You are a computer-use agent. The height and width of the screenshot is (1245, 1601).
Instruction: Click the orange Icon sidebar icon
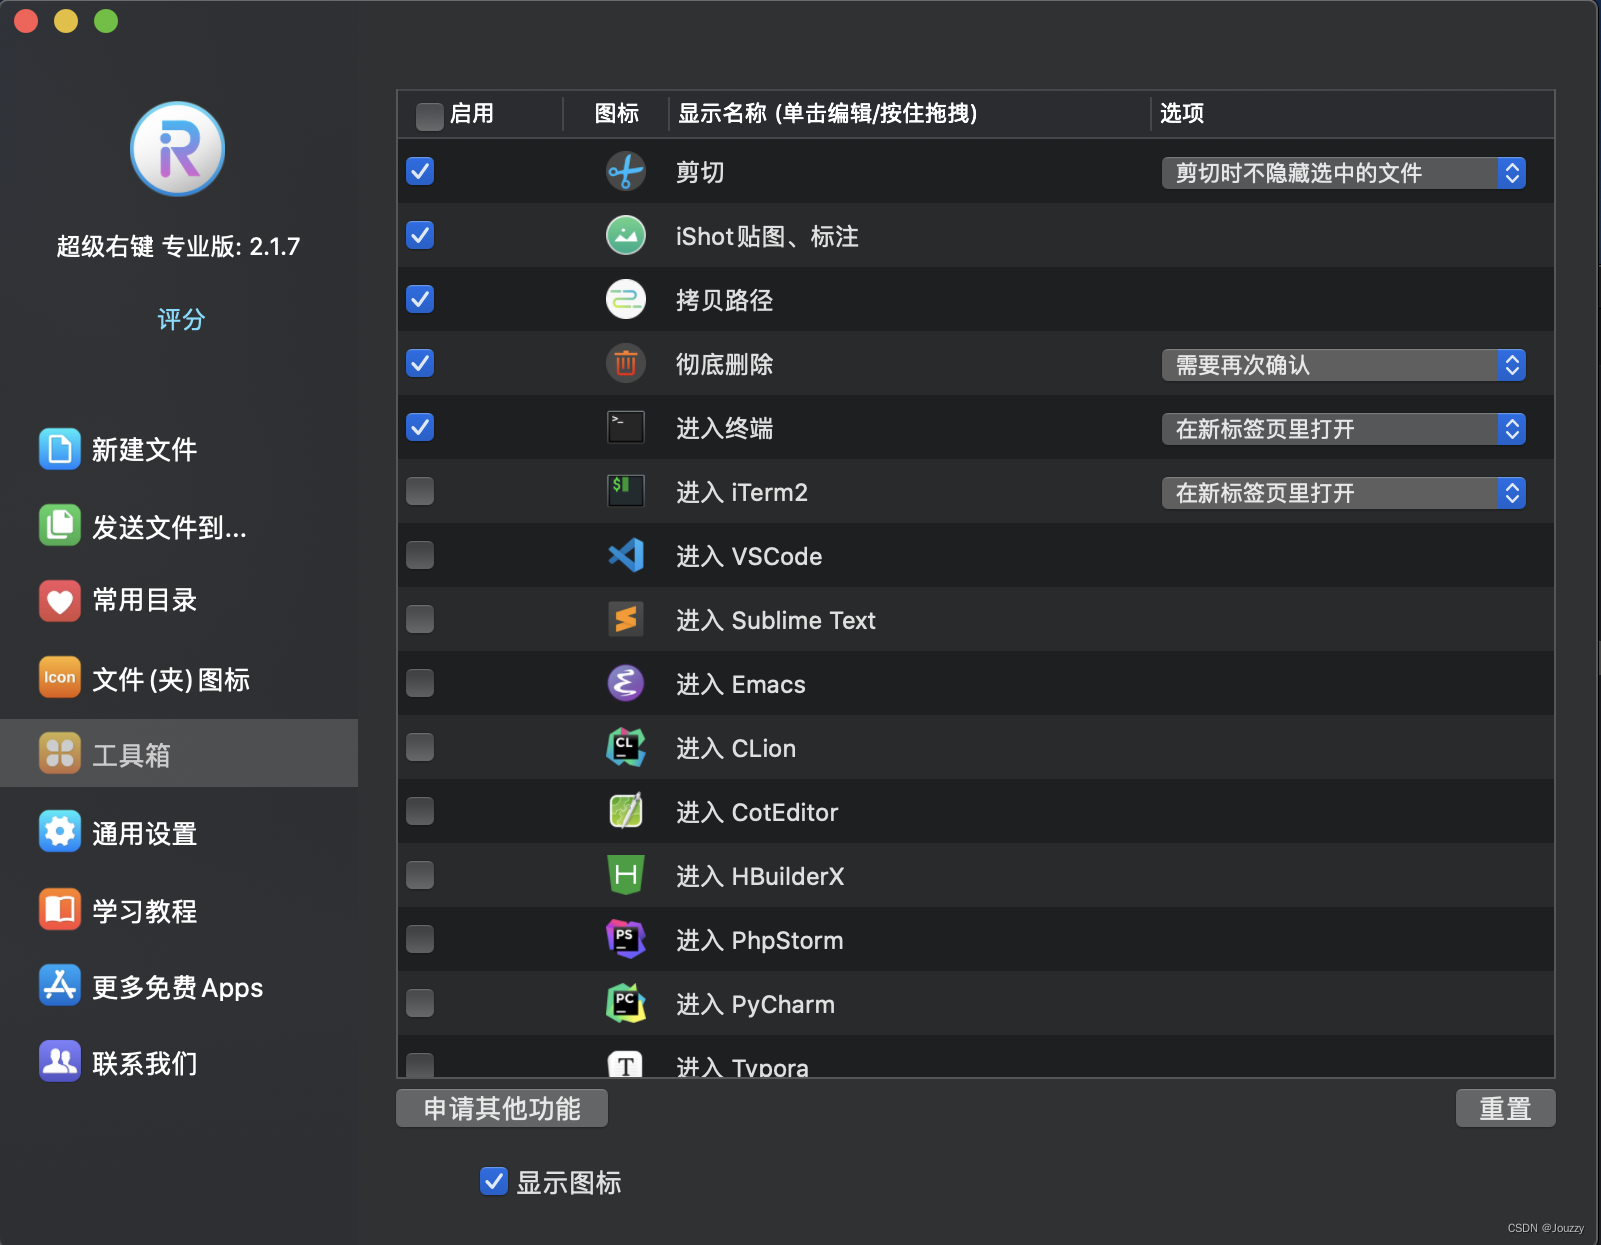coord(60,677)
